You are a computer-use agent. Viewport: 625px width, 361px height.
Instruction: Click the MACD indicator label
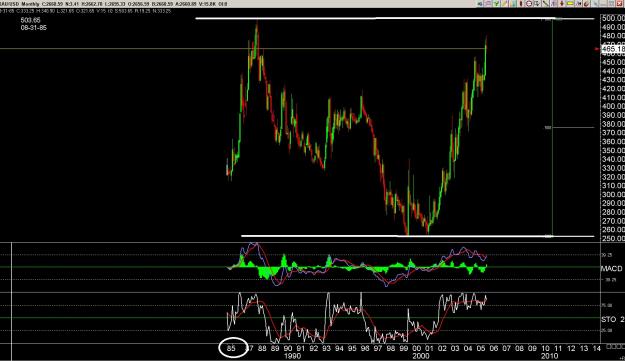(x=611, y=269)
